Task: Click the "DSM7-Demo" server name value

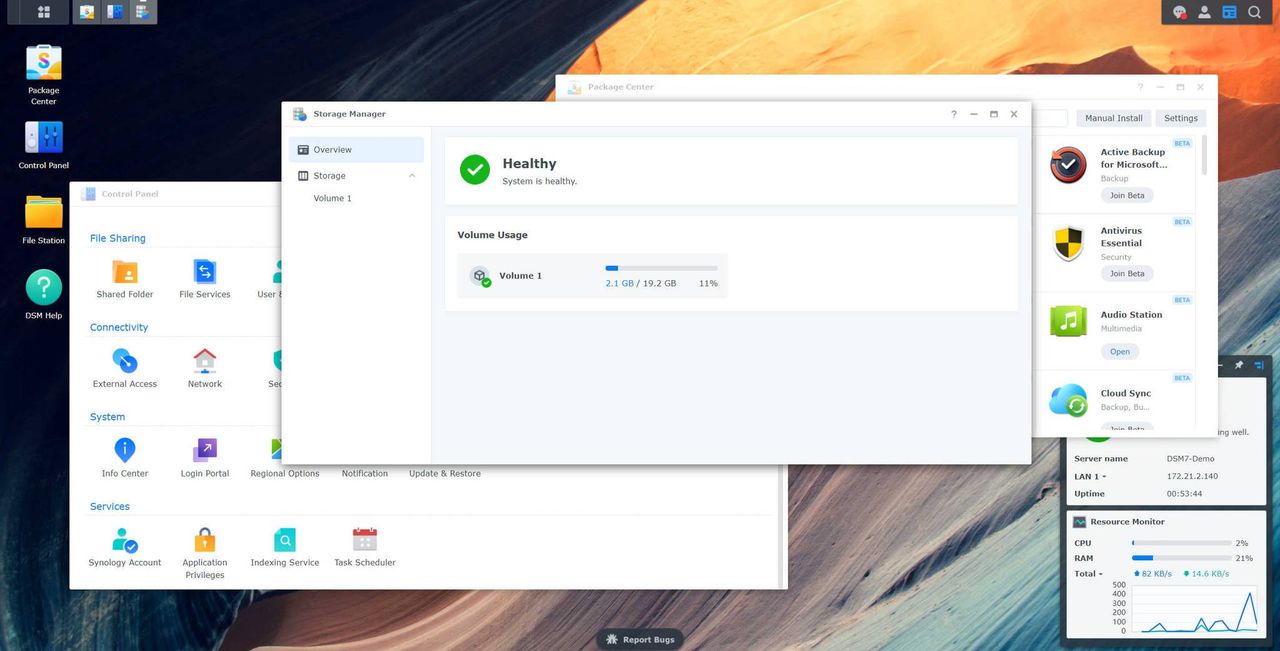Action: click(1191, 459)
